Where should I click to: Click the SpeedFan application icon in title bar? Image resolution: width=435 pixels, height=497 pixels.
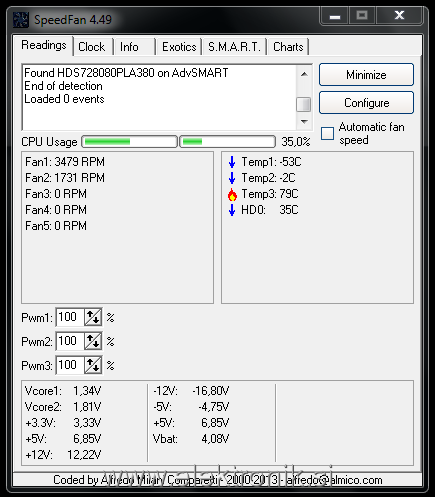coord(21,20)
